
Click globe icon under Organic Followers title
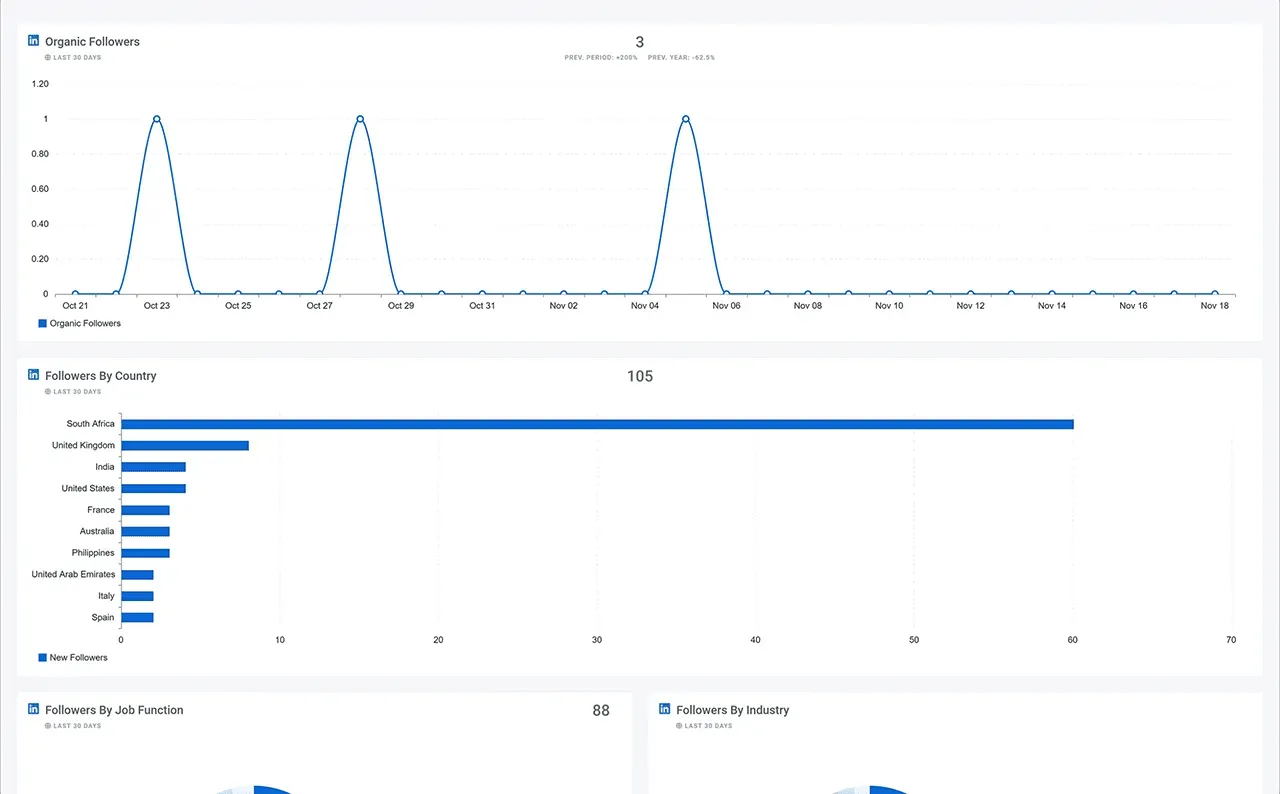[x=48, y=57]
